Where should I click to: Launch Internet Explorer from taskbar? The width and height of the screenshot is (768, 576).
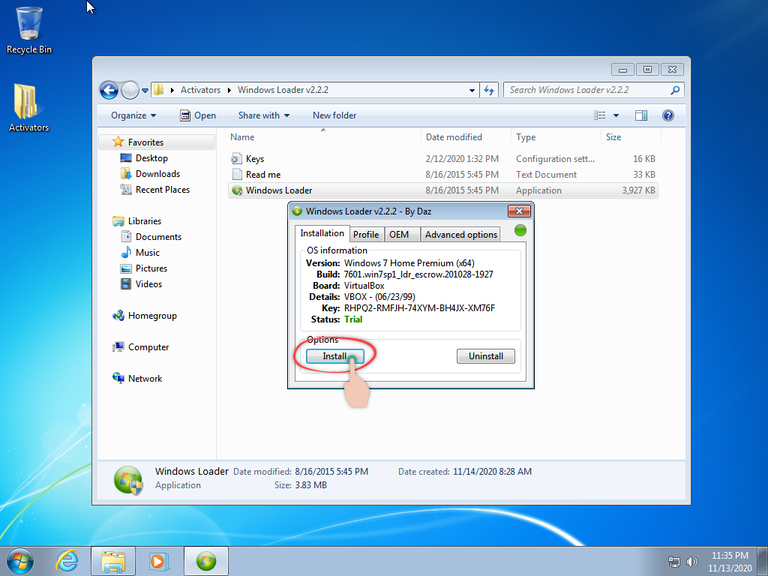tap(67, 561)
